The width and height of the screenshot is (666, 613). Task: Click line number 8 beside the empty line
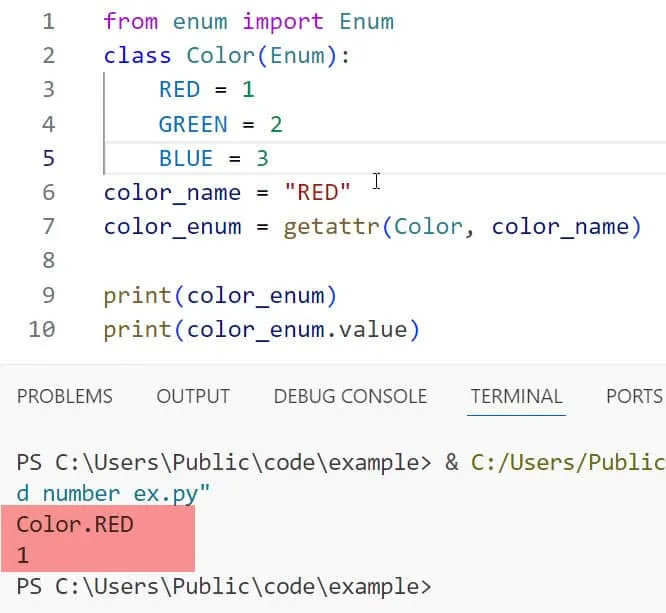pos(48,260)
